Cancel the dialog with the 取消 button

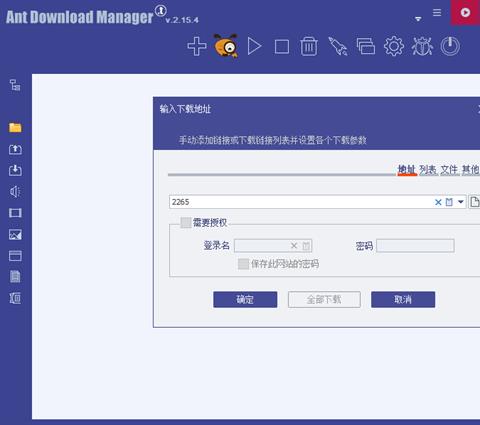tap(403, 299)
